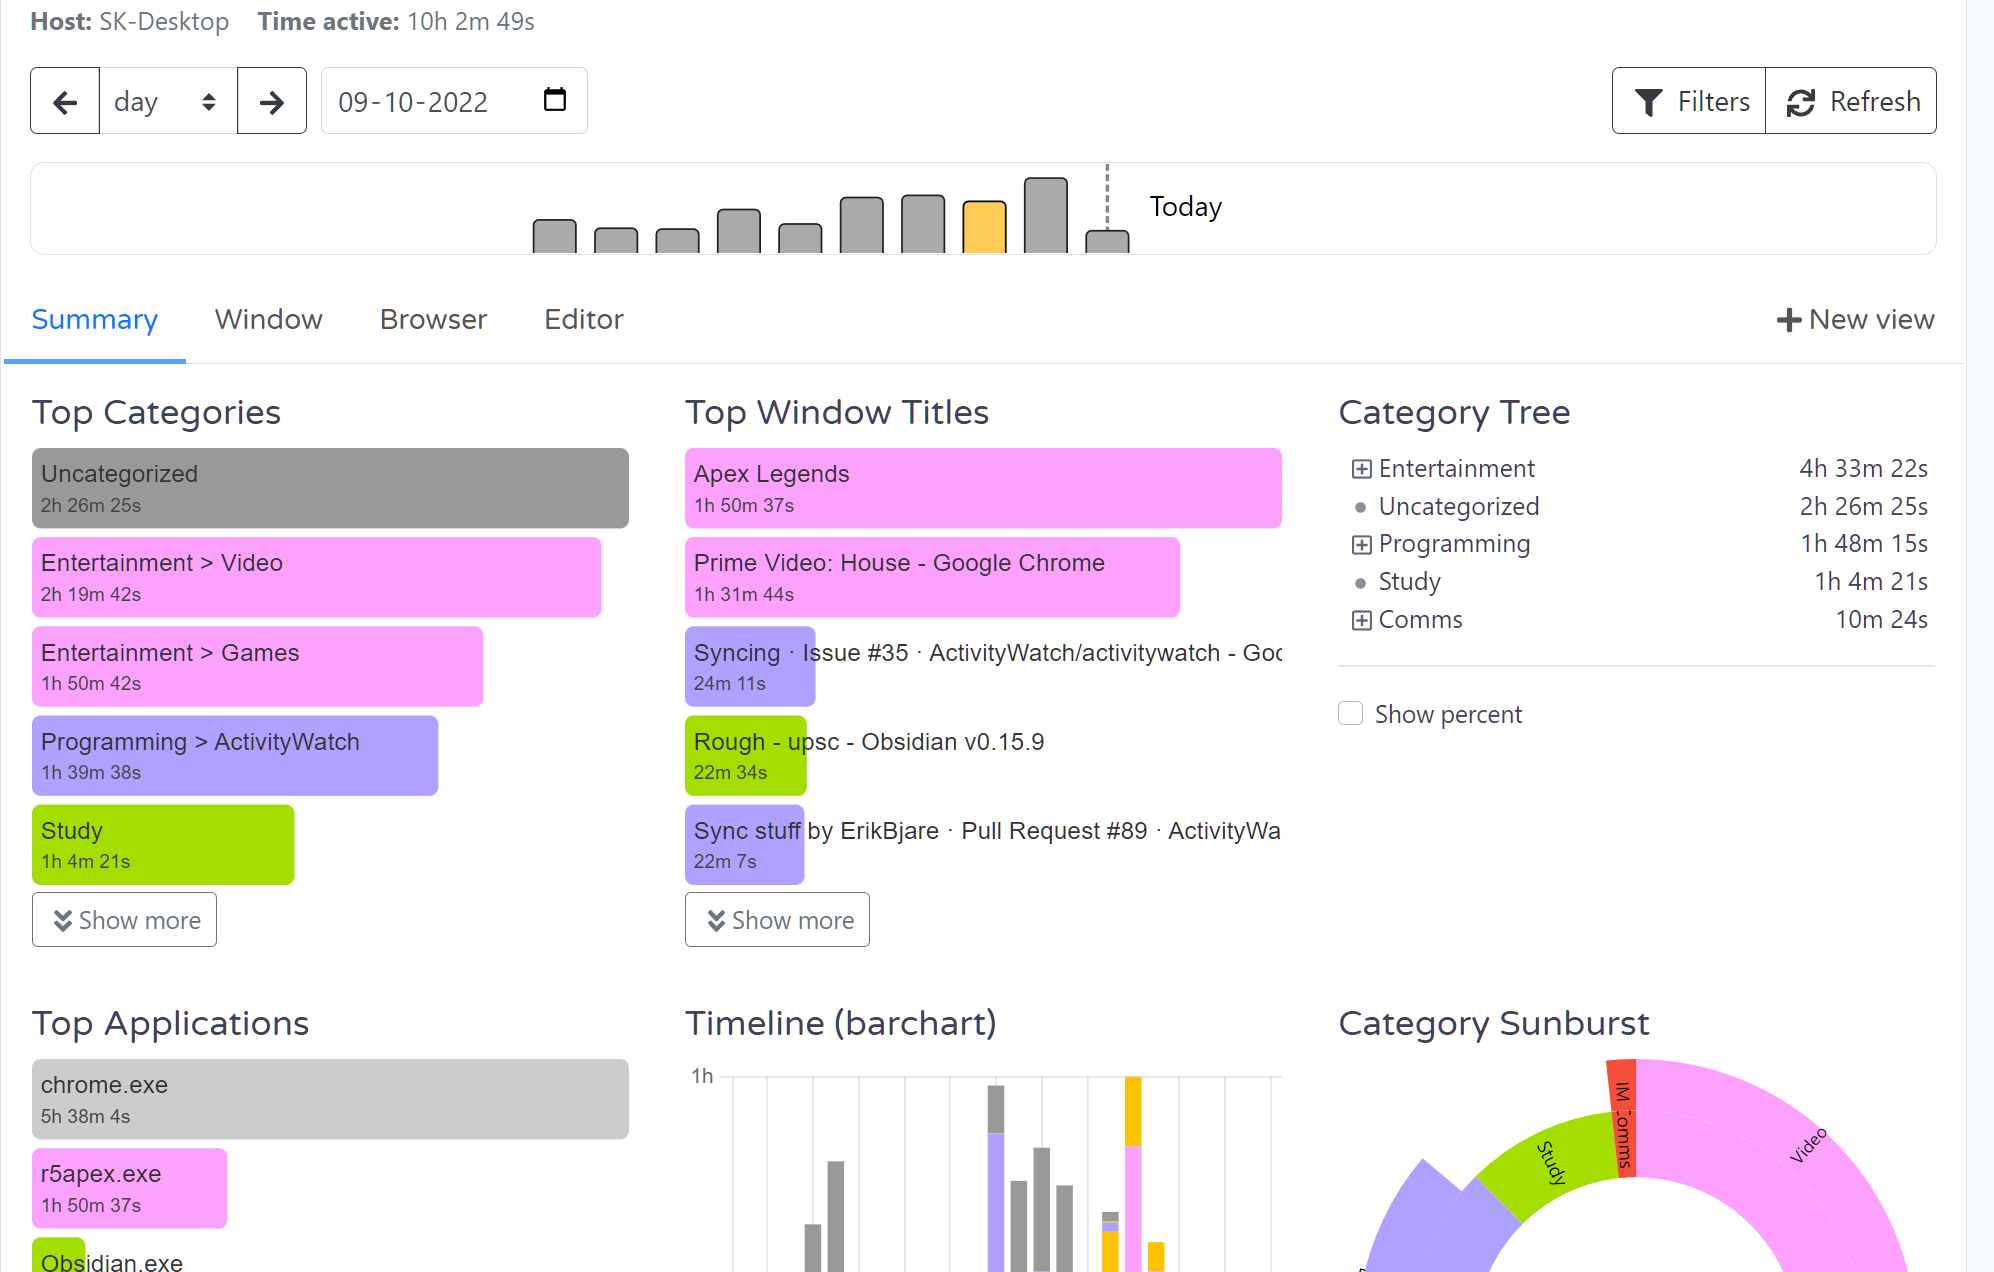1994x1272 pixels.
Task: Click the Entertainment time 4h 33m 22s
Action: click(x=1863, y=469)
